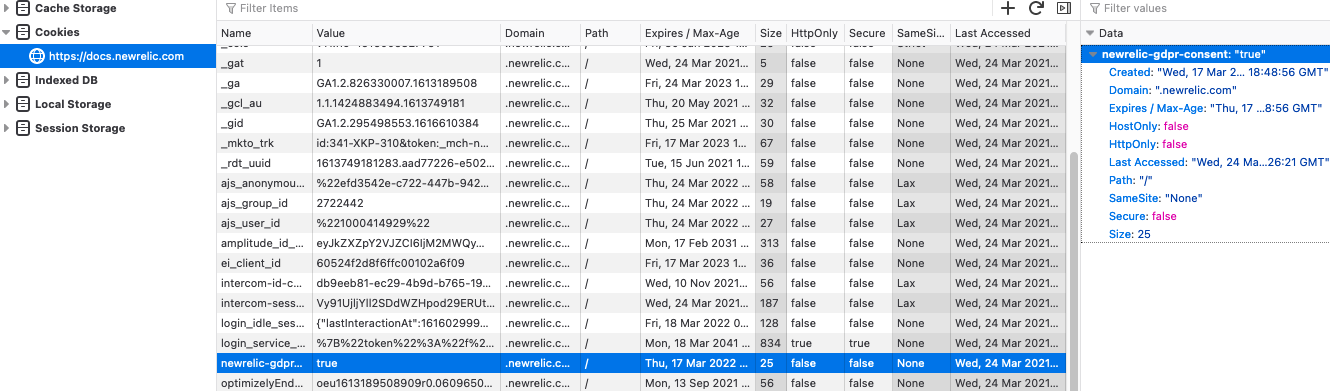Select the _mkto_trk cookie row
The image size is (1330, 391).
point(641,143)
